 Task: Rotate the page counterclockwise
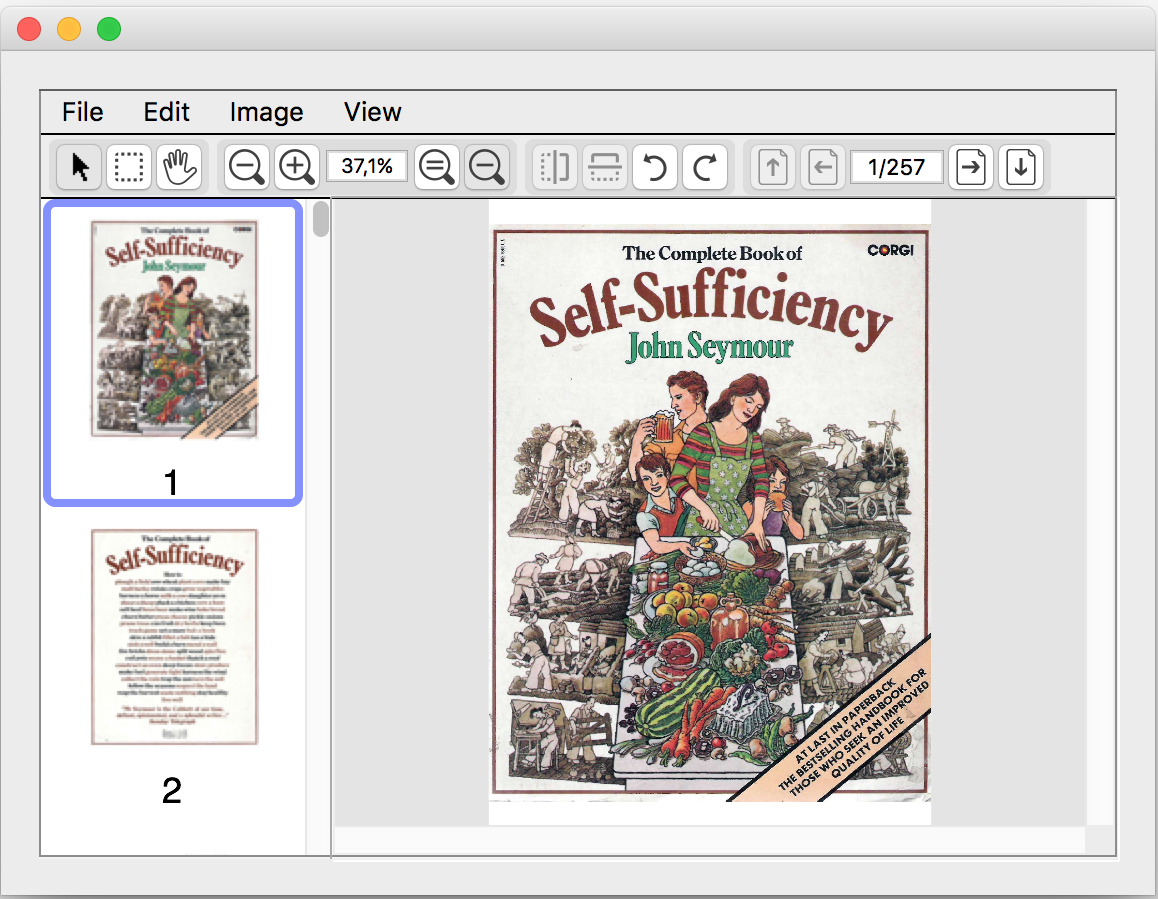(655, 167)
